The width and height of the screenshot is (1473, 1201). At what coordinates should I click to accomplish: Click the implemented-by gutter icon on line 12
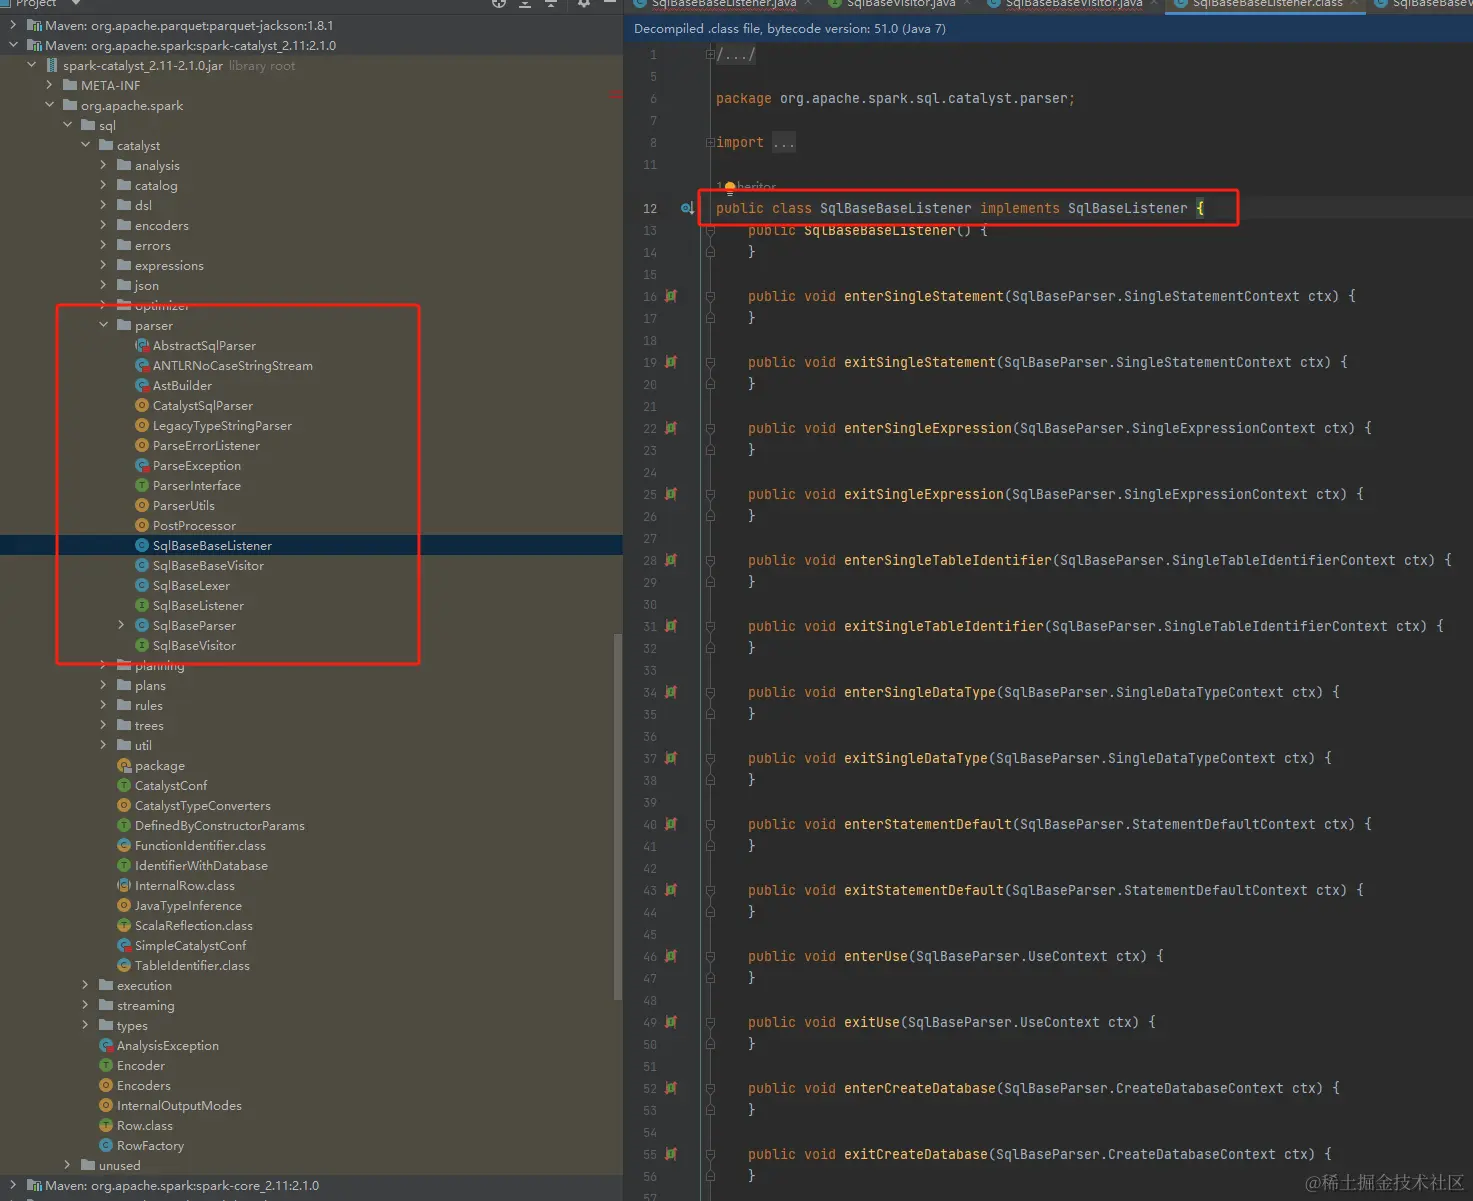click(687, 208)
